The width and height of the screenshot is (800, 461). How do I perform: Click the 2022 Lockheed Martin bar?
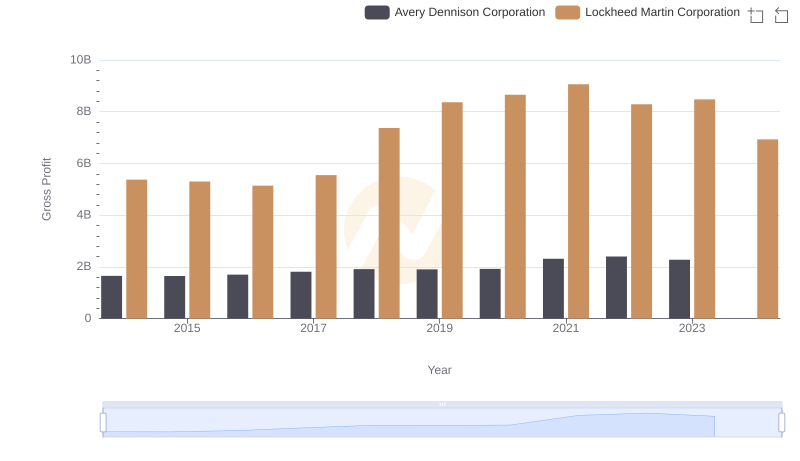[641, 211]
